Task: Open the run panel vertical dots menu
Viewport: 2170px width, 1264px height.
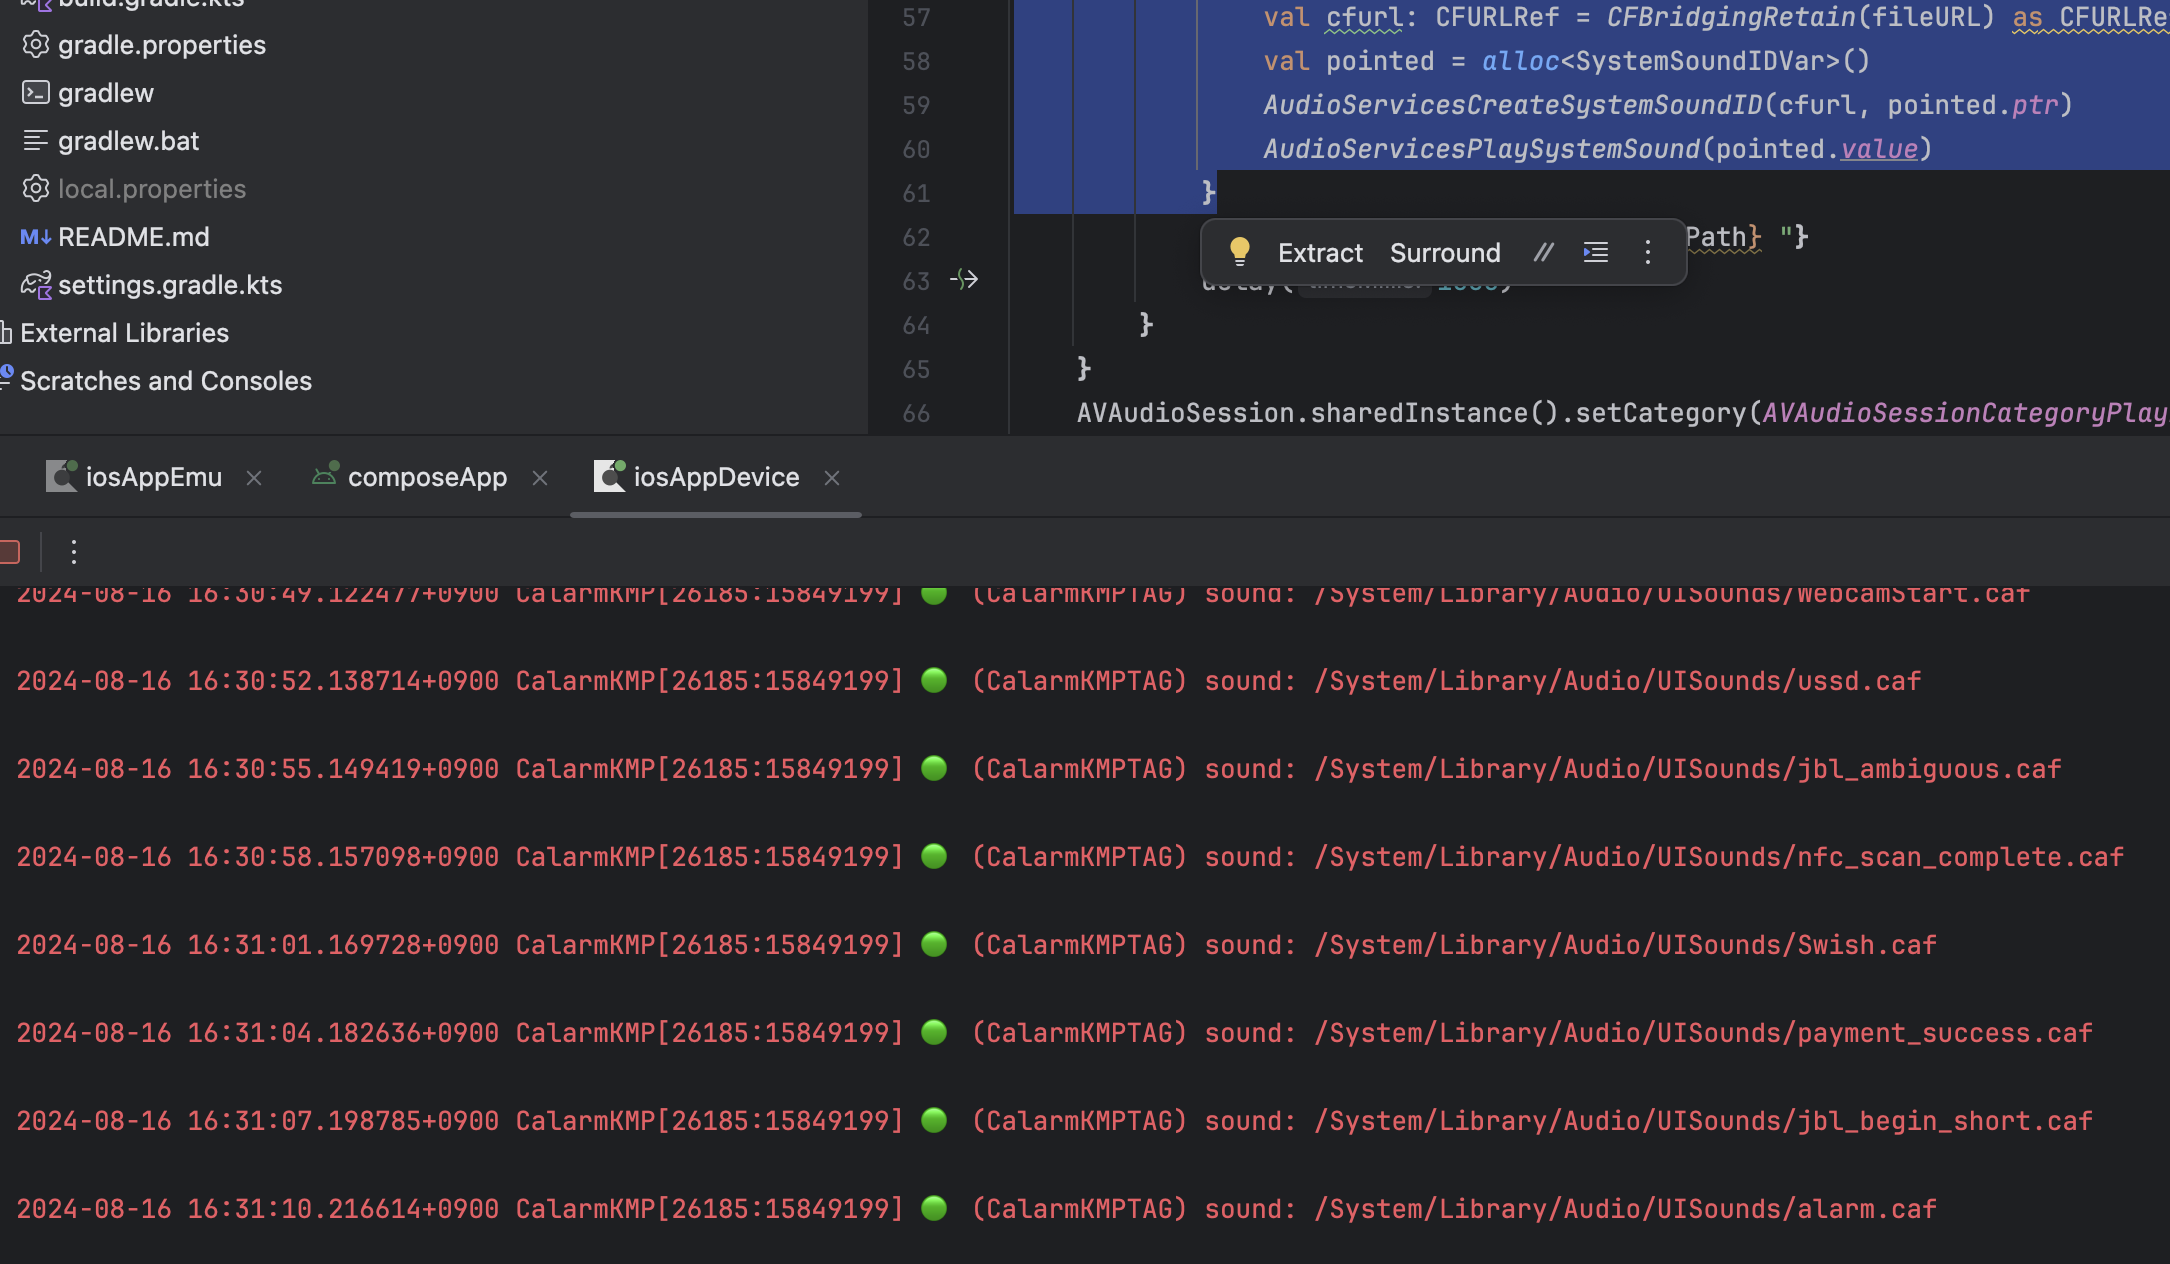Action: 73,552
